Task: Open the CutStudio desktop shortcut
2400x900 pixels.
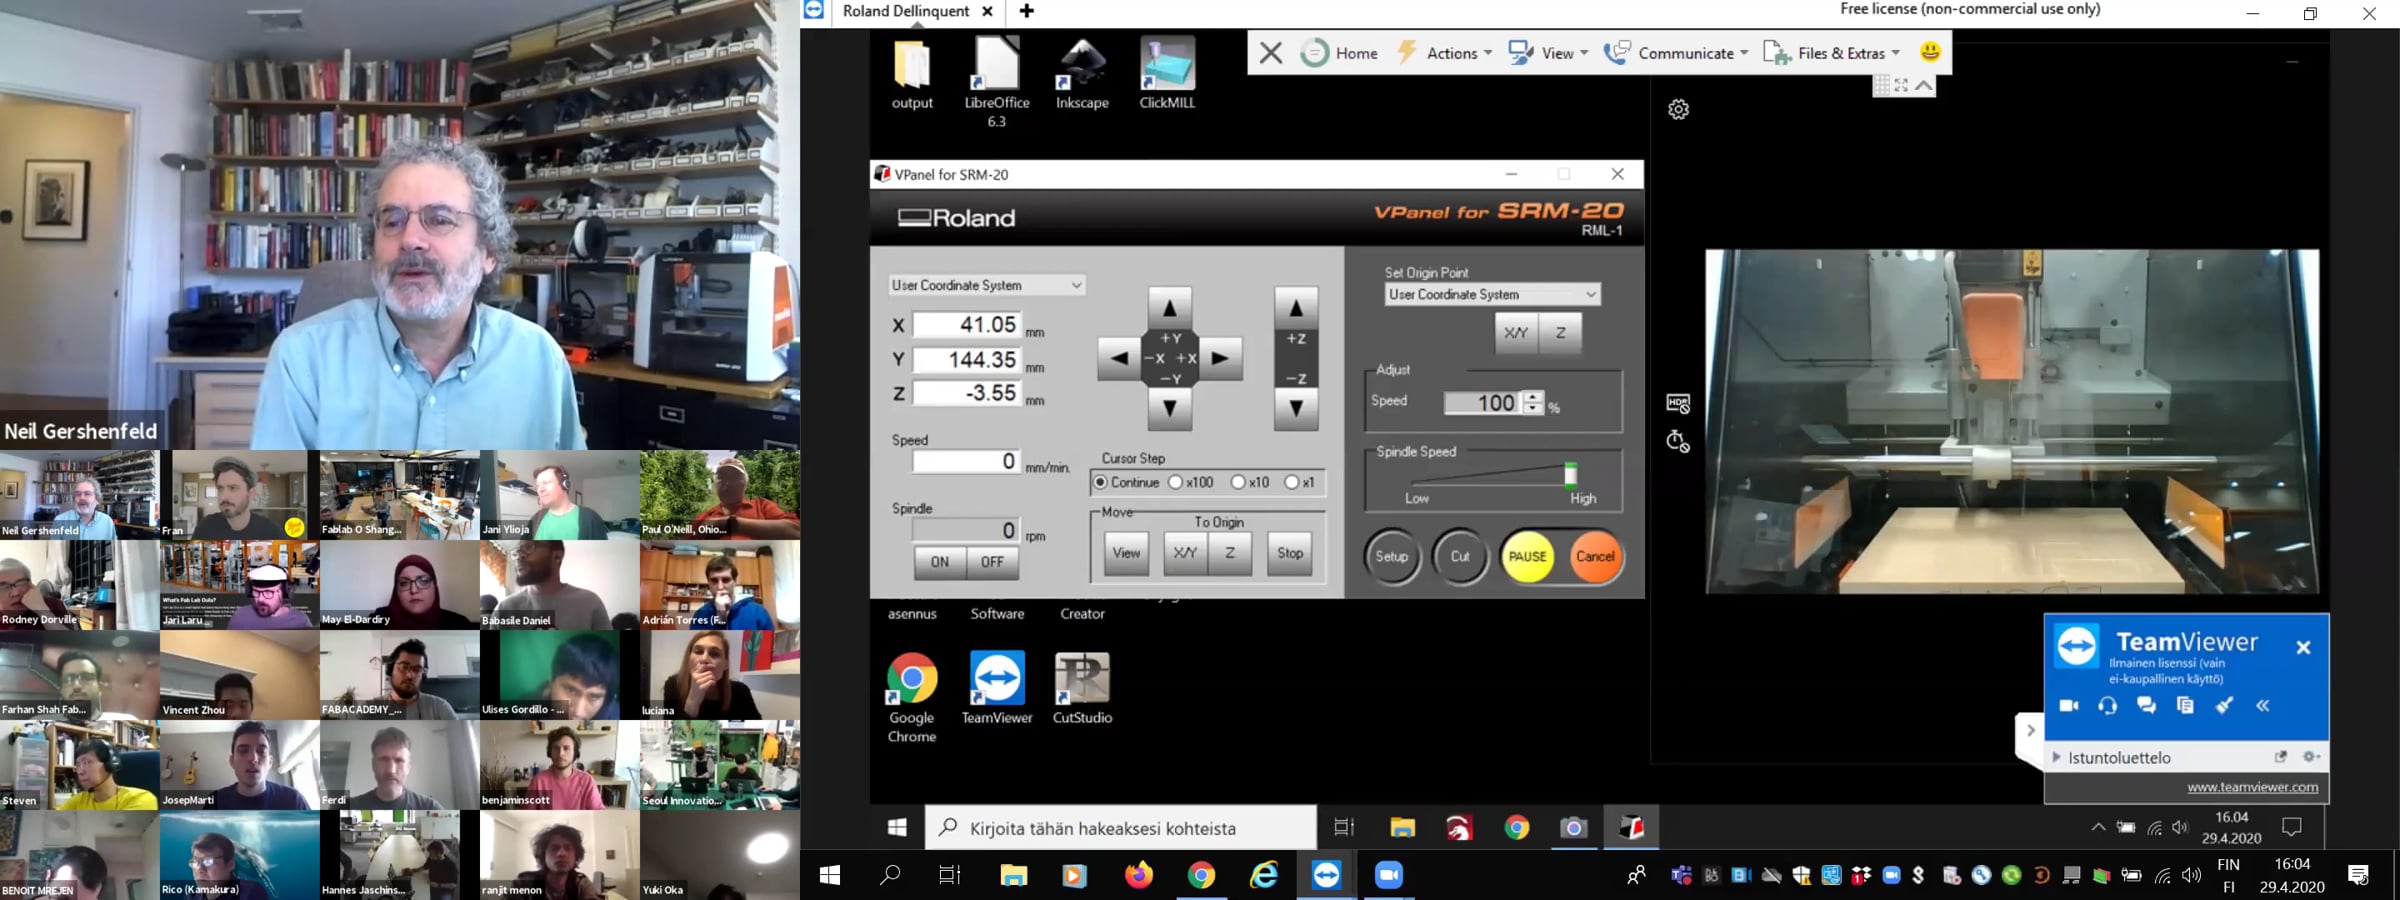Action: coord(1082,688)
